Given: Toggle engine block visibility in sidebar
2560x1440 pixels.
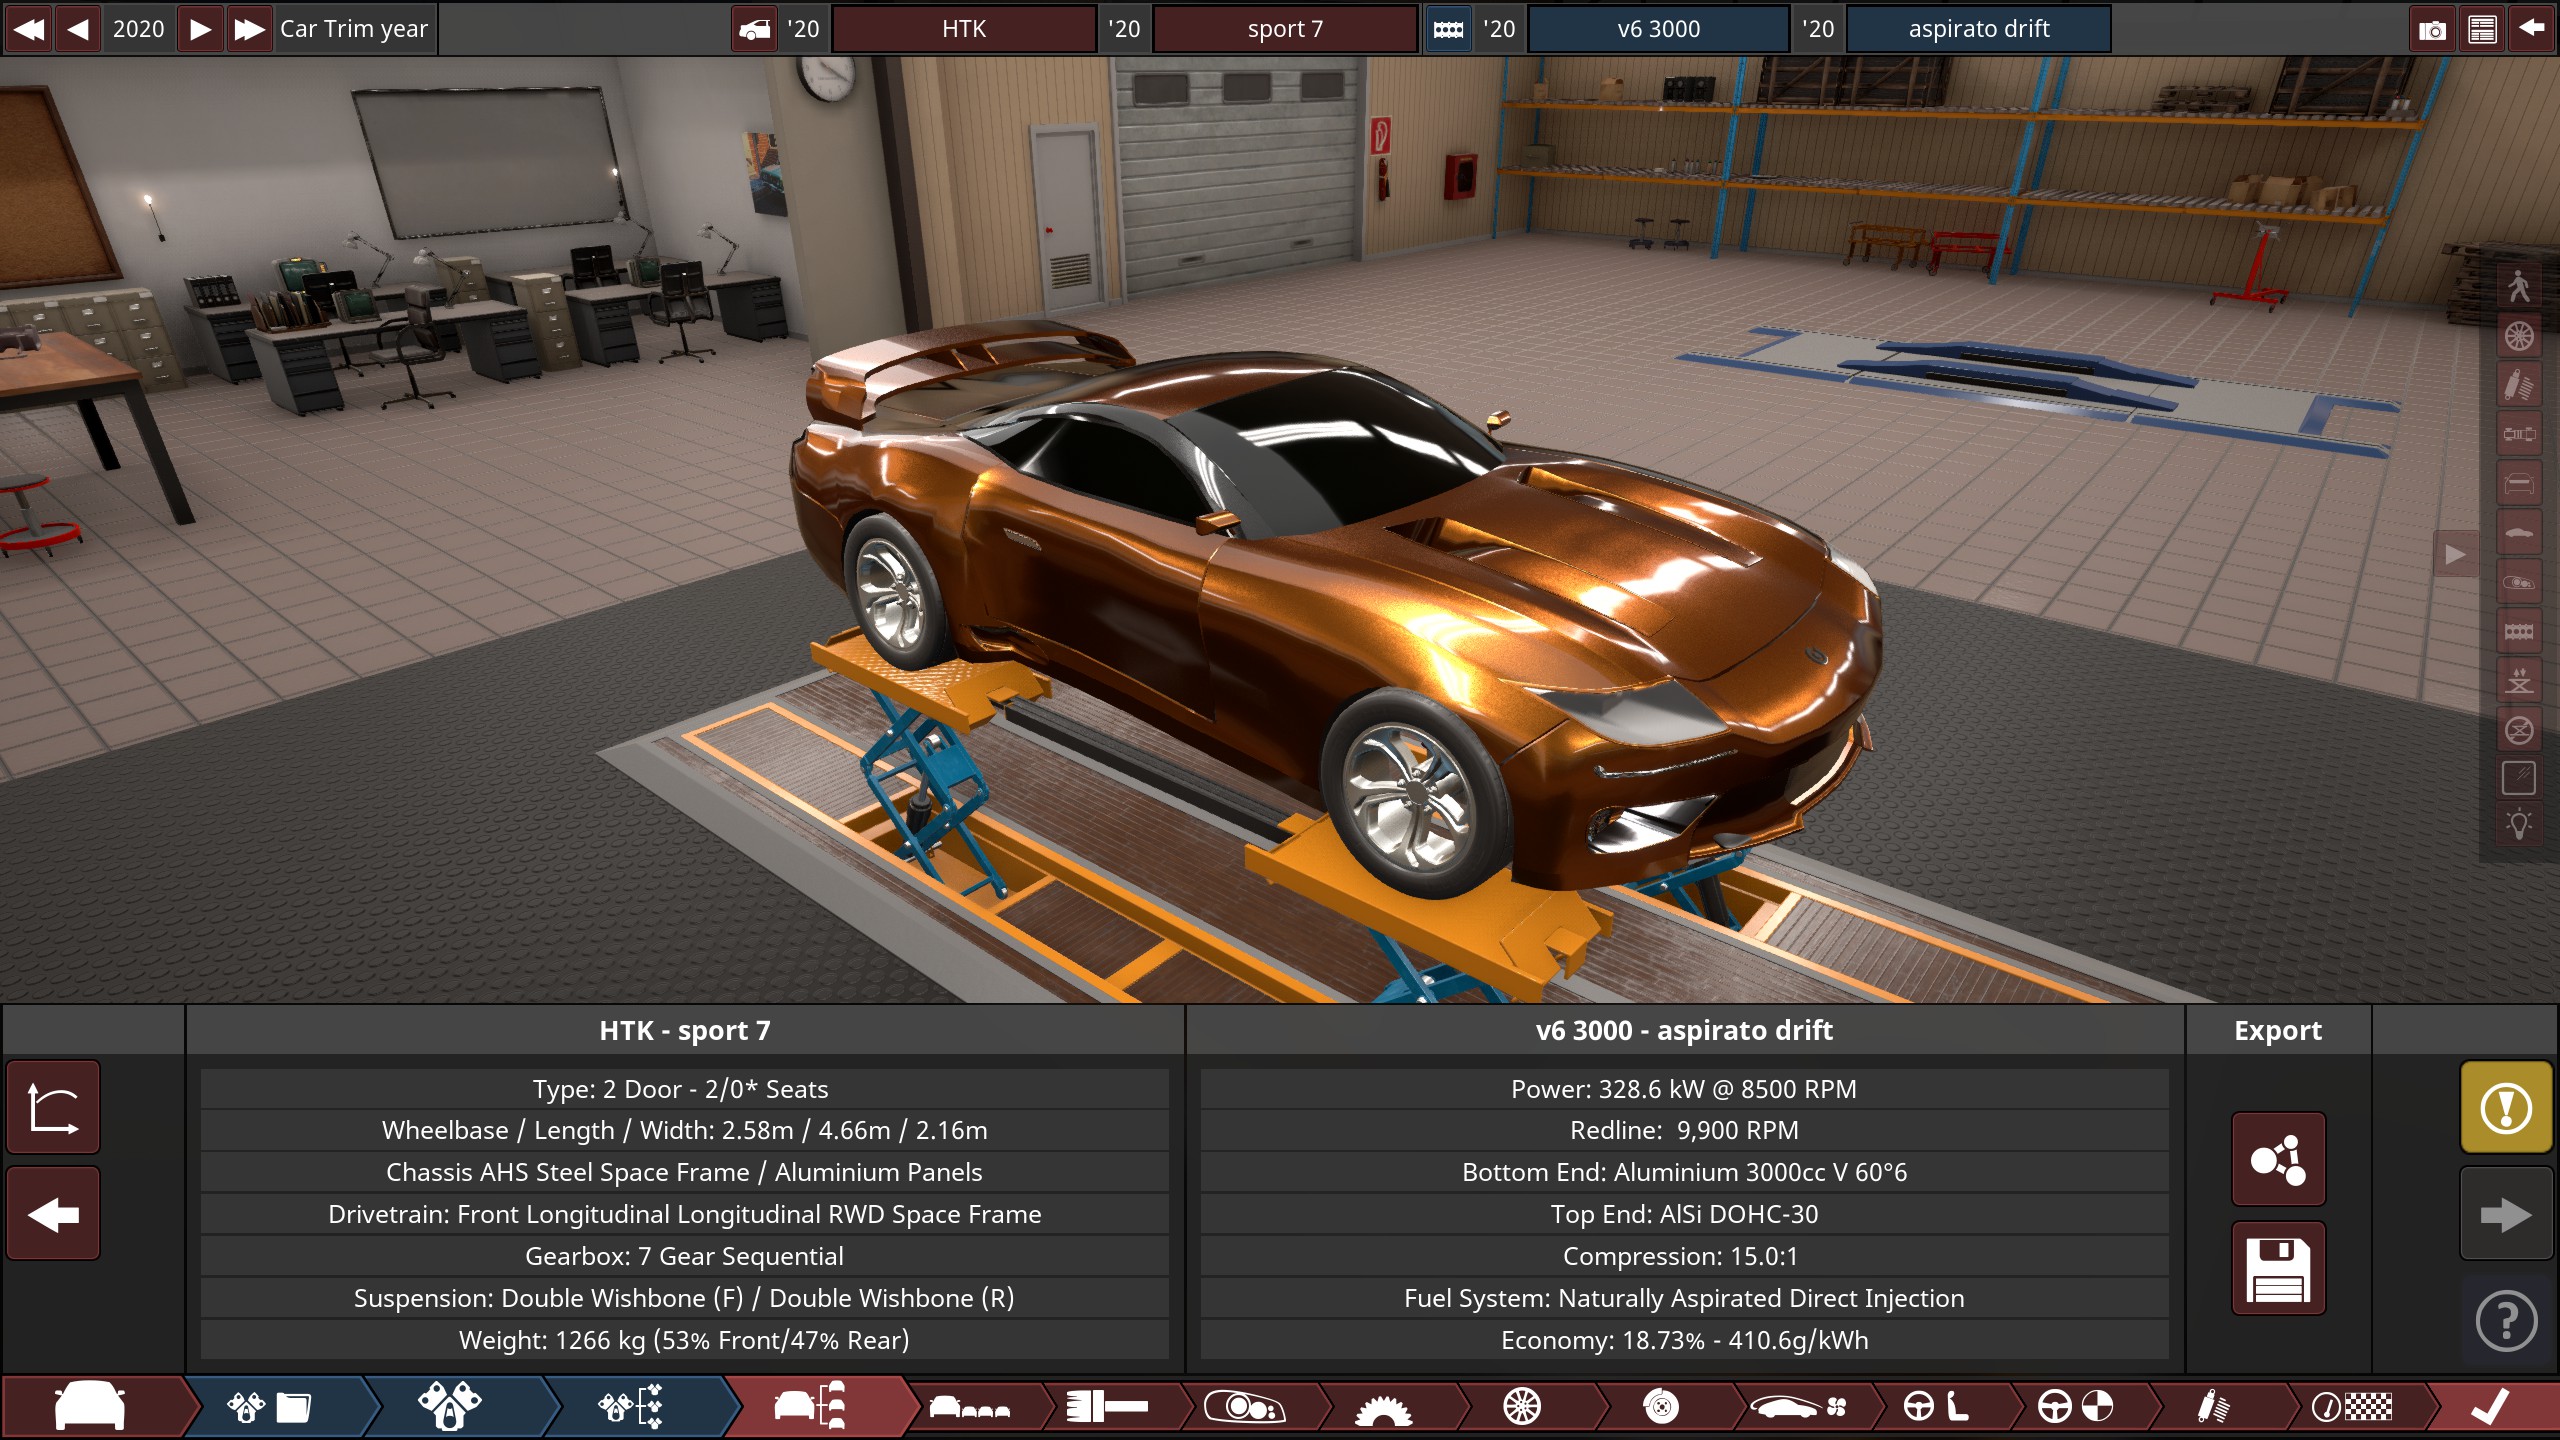Looking at the screenshot, I should coord(2519,631).
